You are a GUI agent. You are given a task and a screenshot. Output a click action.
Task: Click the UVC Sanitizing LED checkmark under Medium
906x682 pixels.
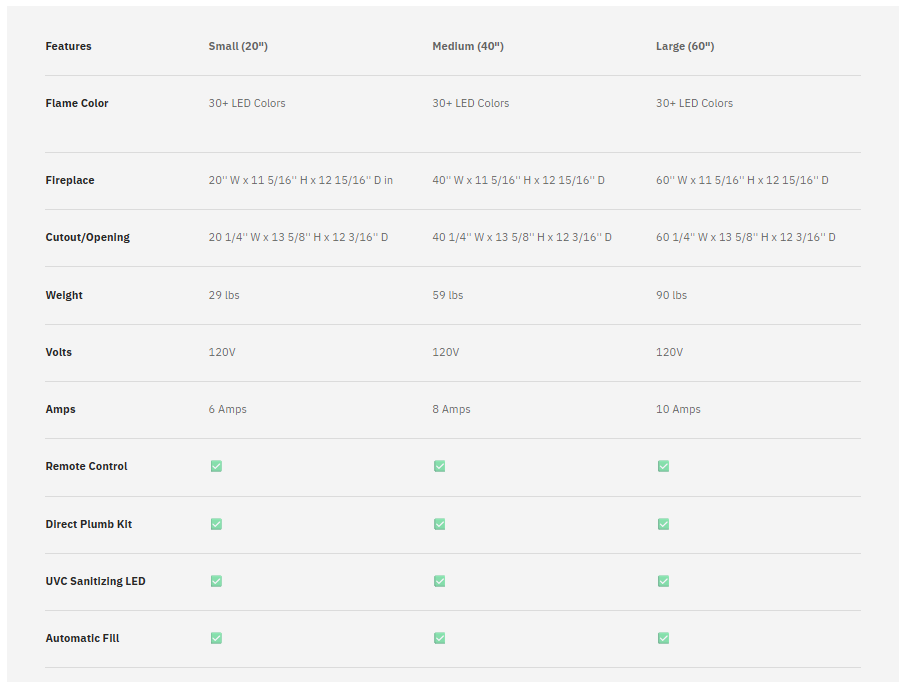440,581
